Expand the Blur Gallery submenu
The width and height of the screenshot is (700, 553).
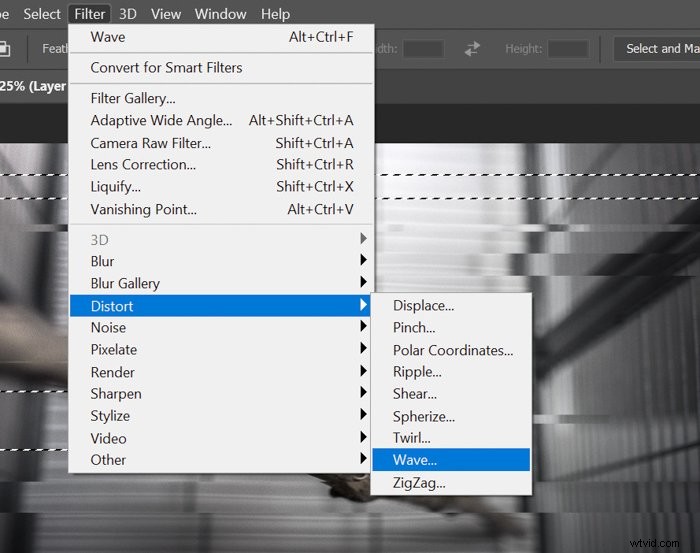221,283
